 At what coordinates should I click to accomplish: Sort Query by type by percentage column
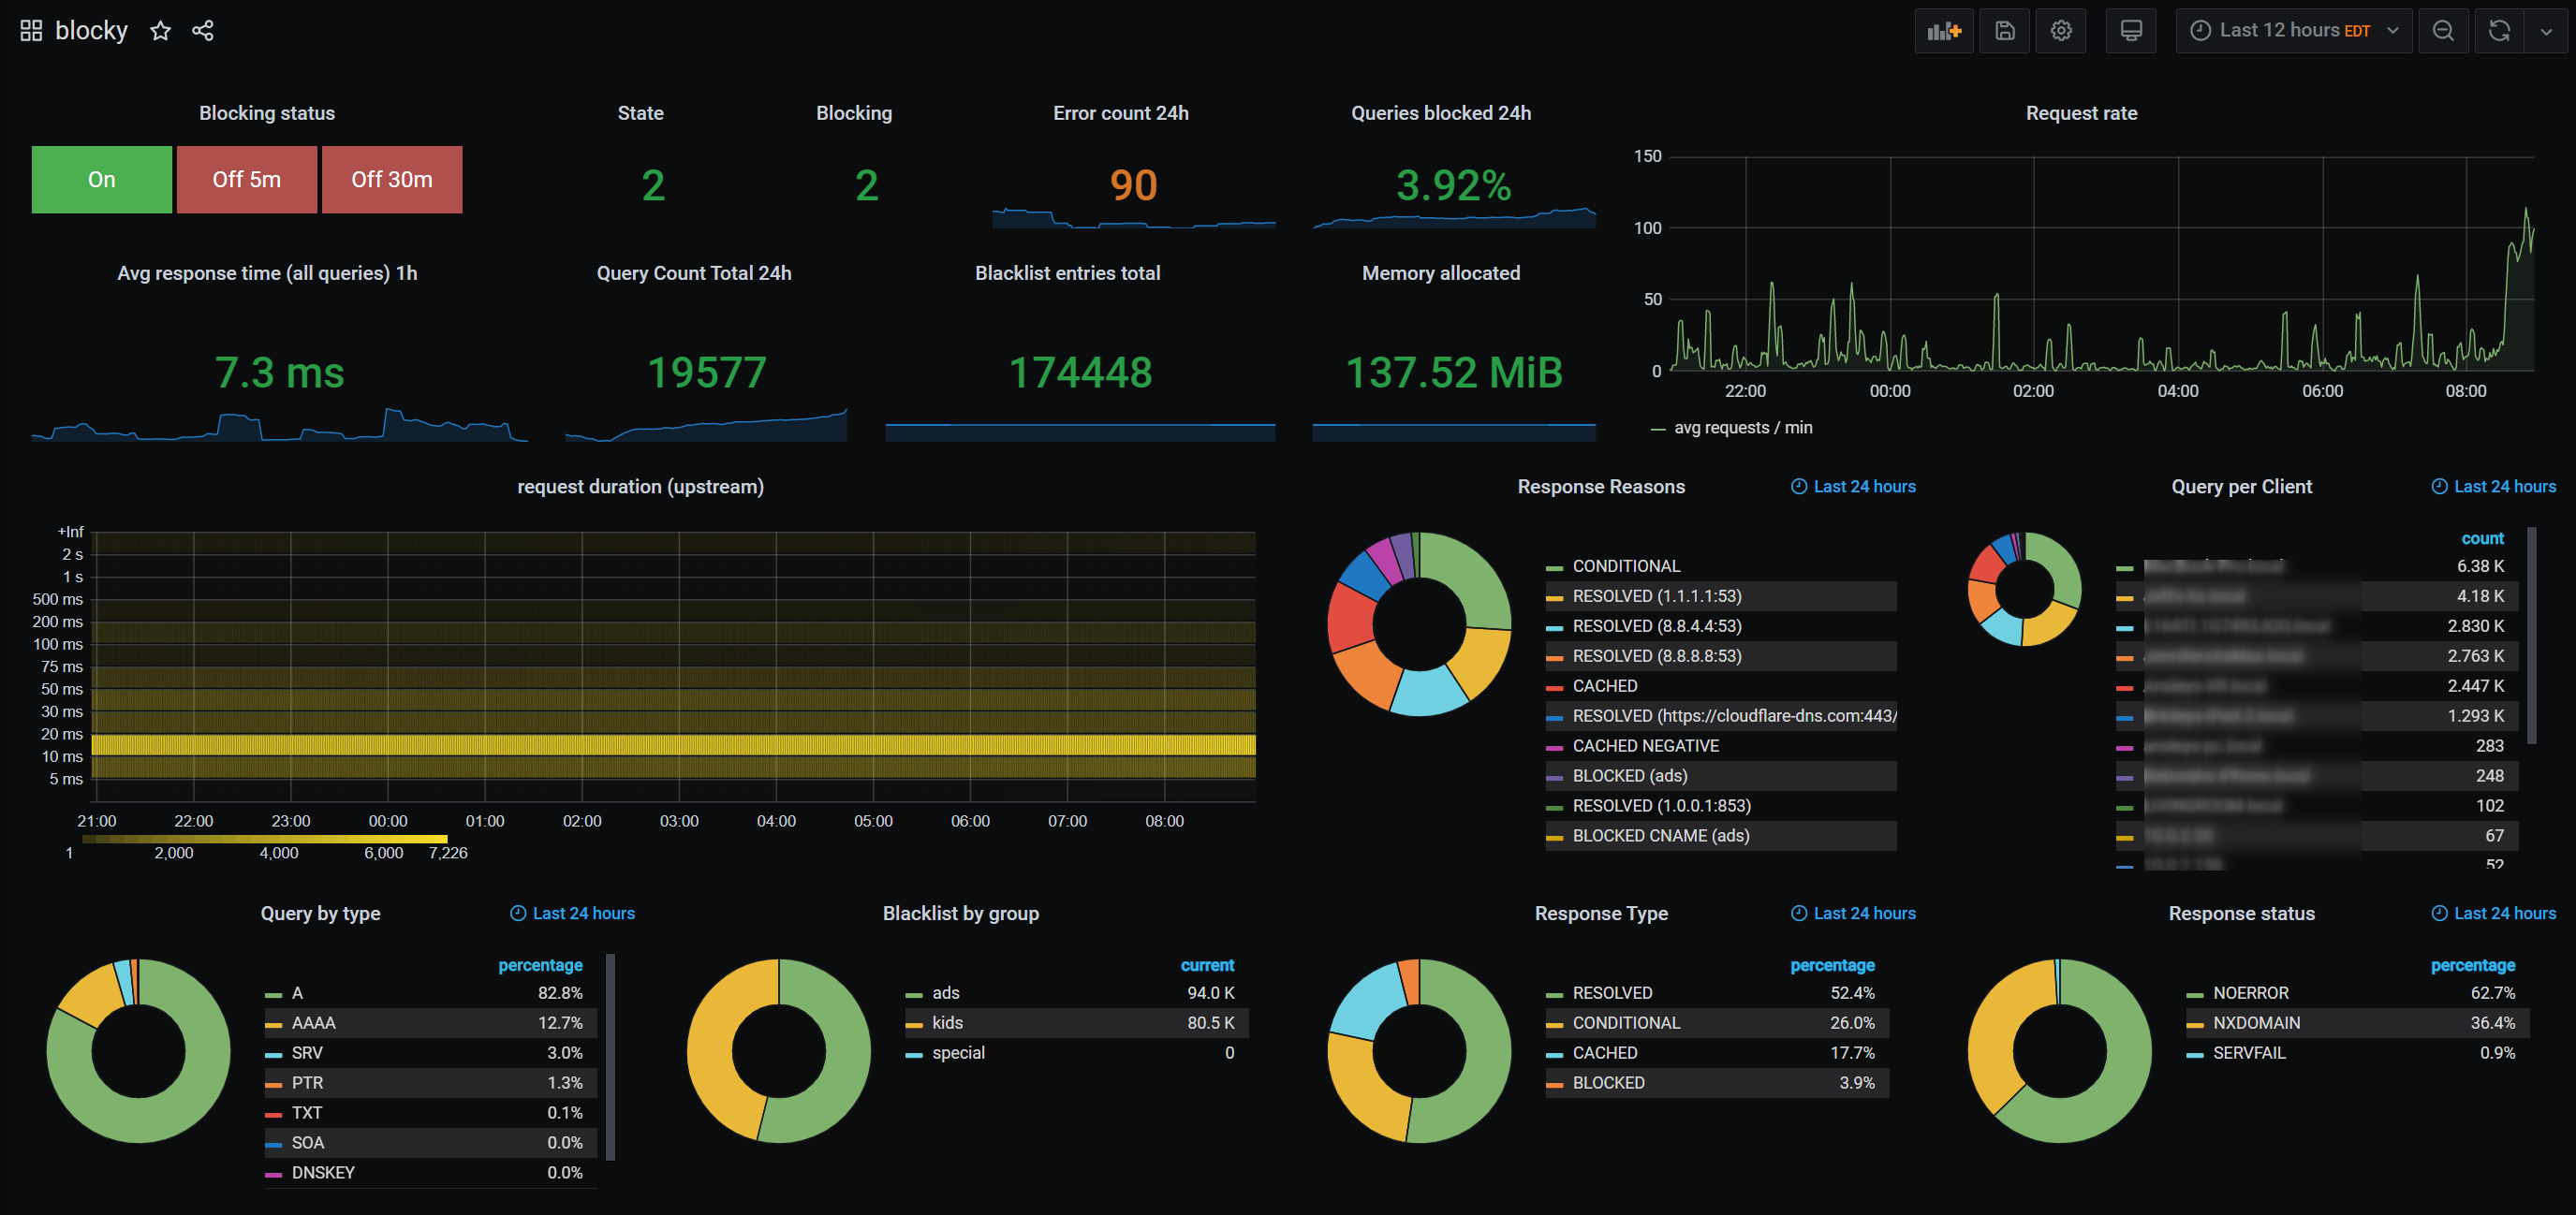click(x=540, y=965)
